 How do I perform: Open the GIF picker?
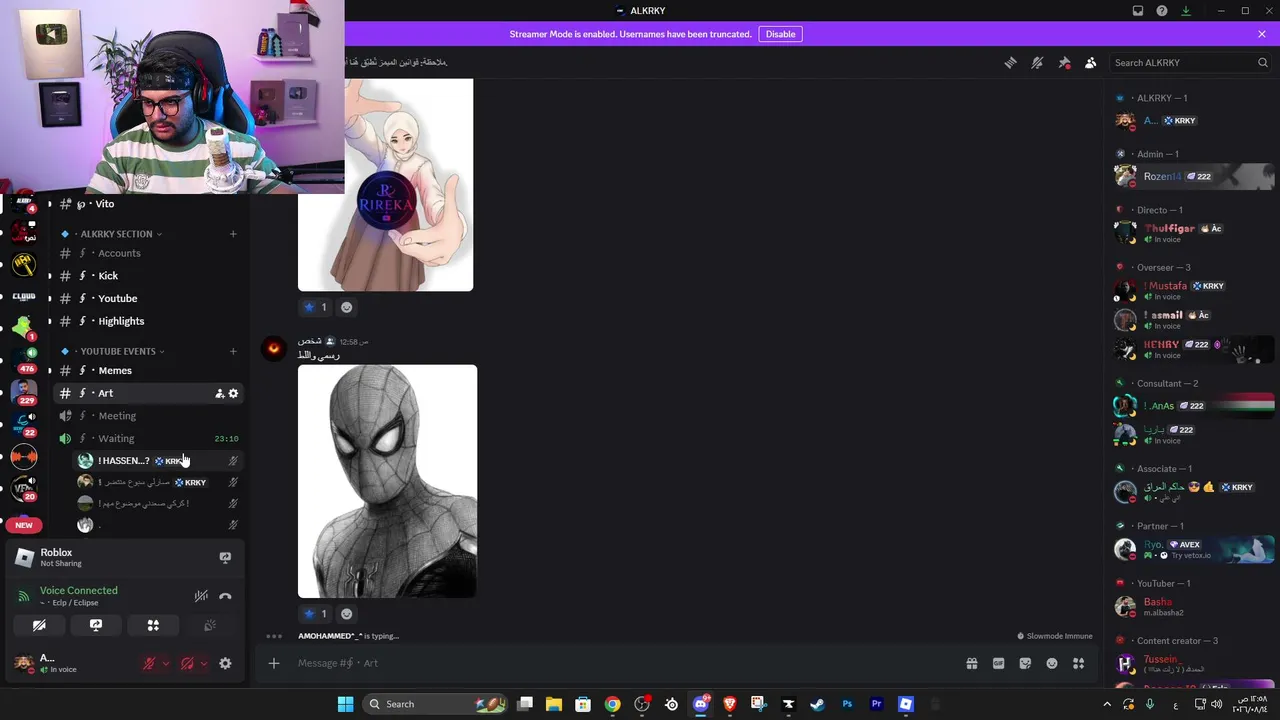click(x=998, y=663)
